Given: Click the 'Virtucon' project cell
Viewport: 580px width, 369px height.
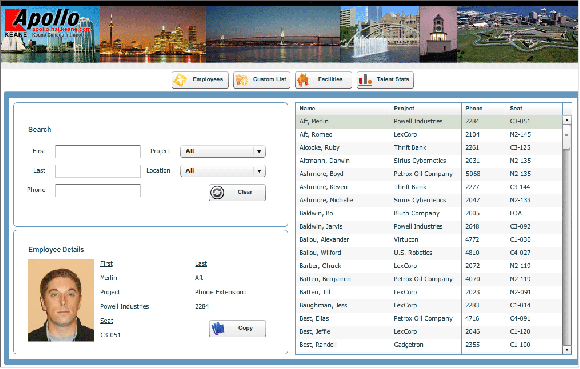Looking at the screenshot, I should (x=406, y=240).
